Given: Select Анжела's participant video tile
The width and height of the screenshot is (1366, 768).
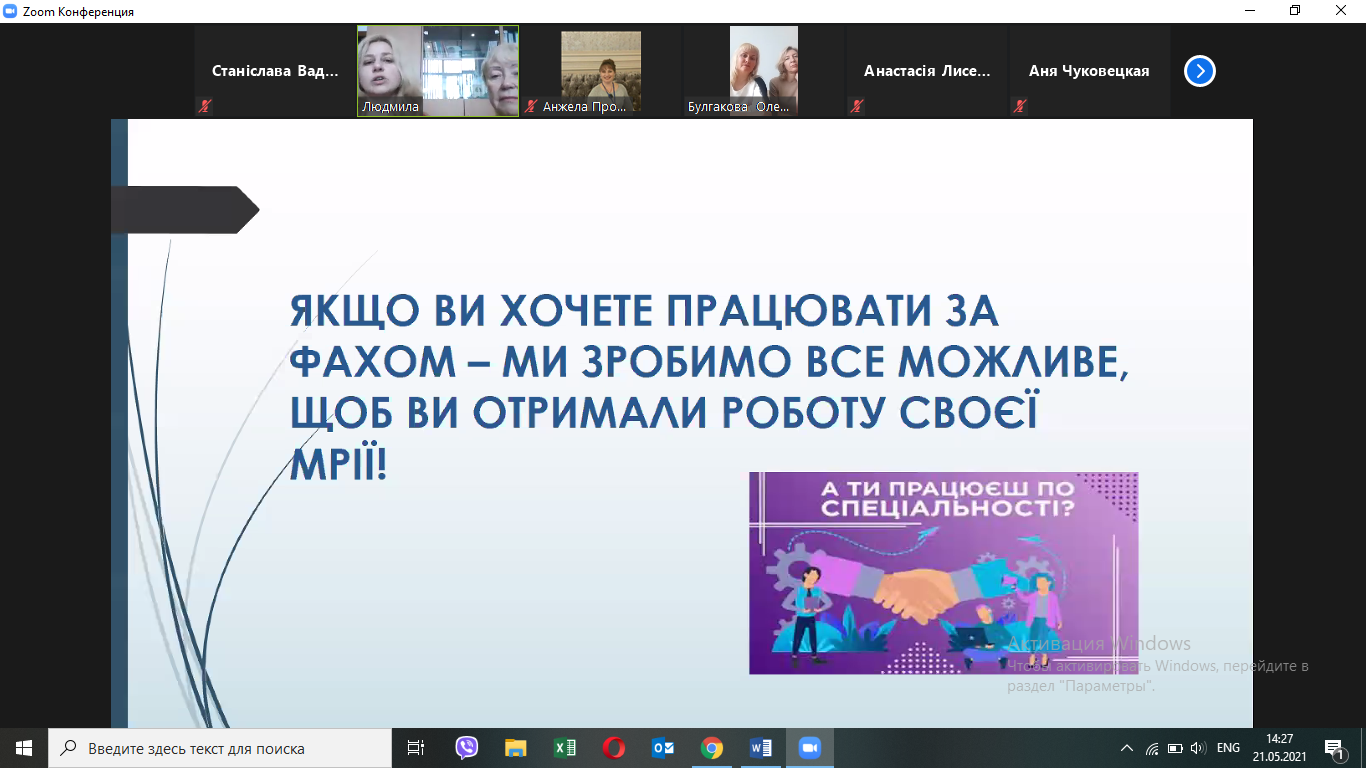Looking at the screenshot, I should (601, 71).
